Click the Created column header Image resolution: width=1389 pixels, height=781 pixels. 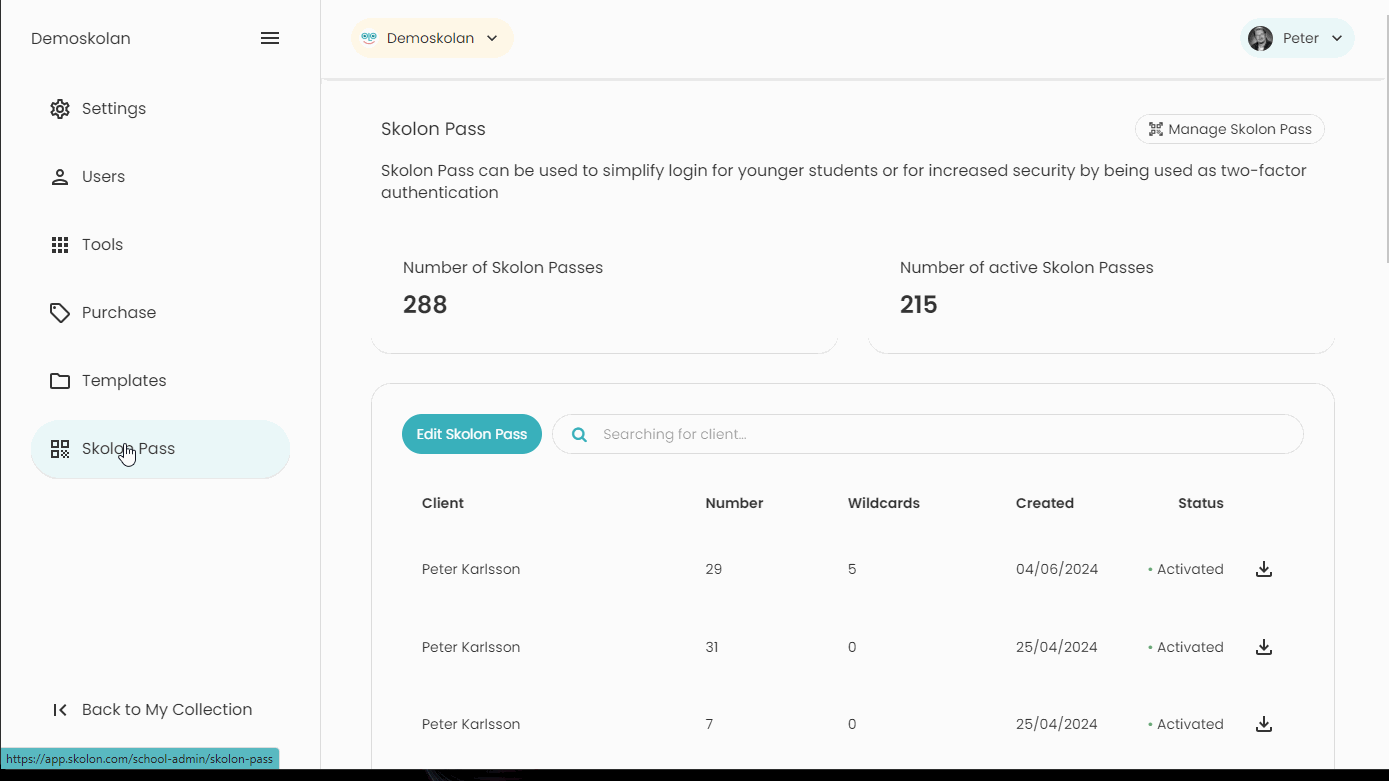point(1045,503)
